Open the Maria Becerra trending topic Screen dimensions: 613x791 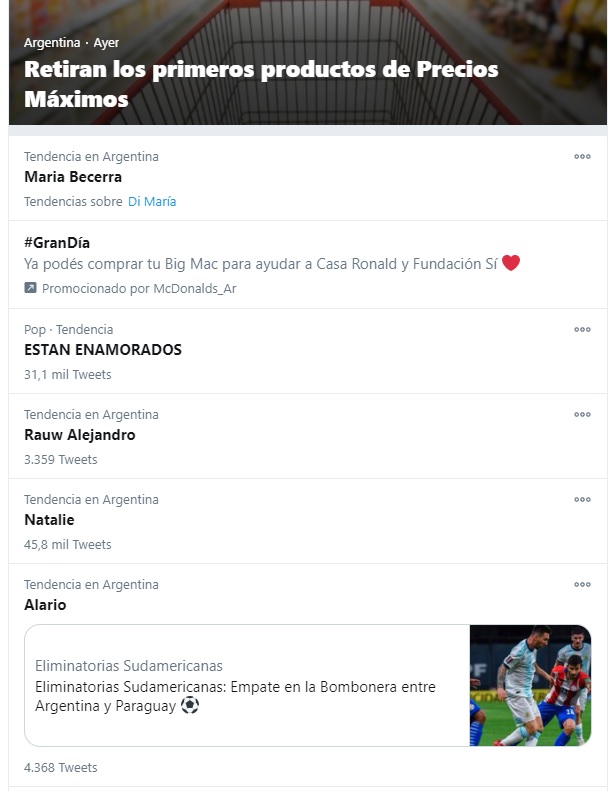click(x=73, y=177)
